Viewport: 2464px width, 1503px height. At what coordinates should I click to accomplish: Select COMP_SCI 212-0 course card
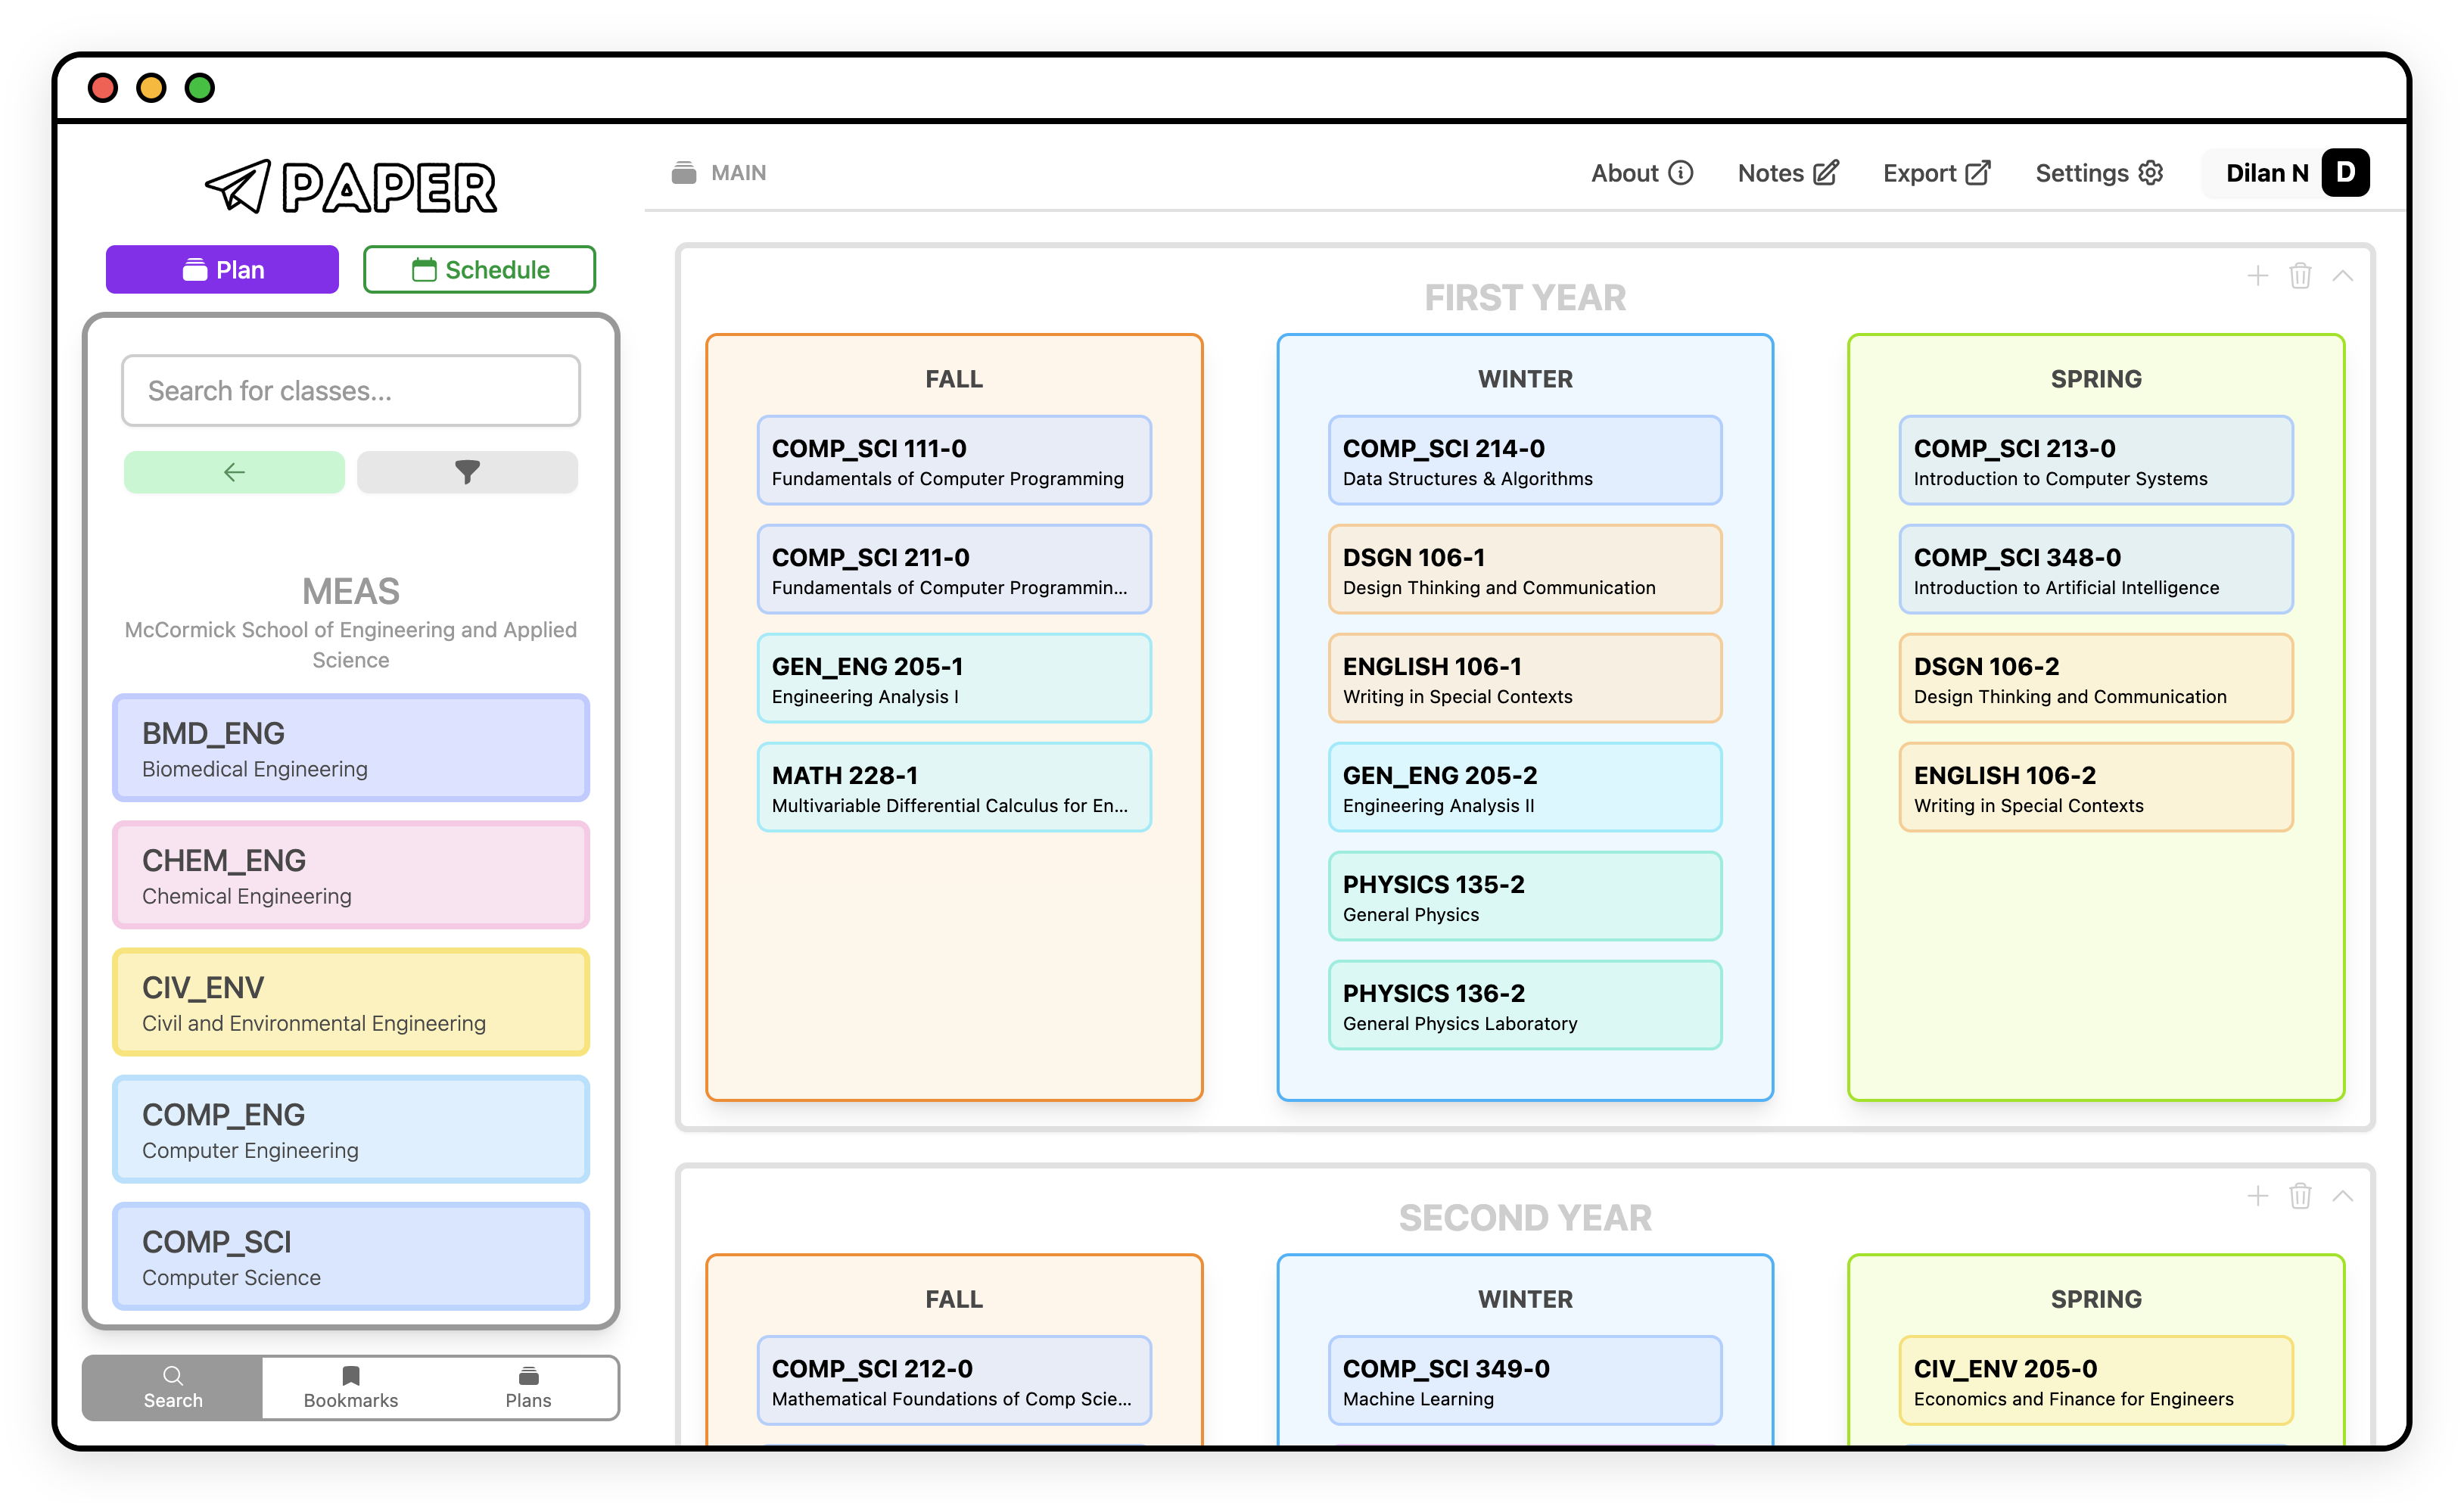pyautogui.click(x=954, y=1381)
